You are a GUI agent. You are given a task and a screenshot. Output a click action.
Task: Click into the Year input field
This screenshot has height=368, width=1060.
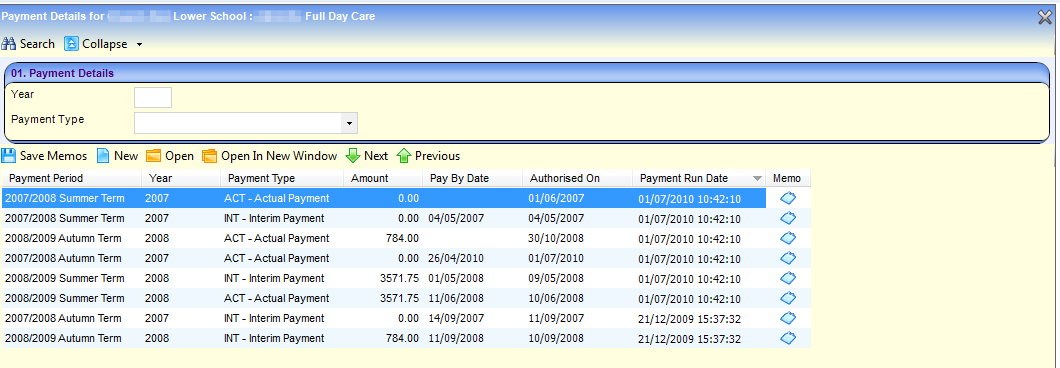(x=153, y=97)
